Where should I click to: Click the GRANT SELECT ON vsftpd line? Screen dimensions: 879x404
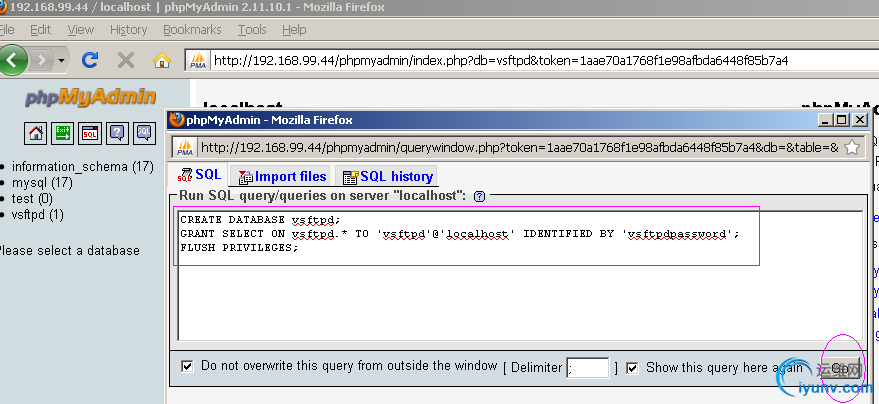coord(460,234)
